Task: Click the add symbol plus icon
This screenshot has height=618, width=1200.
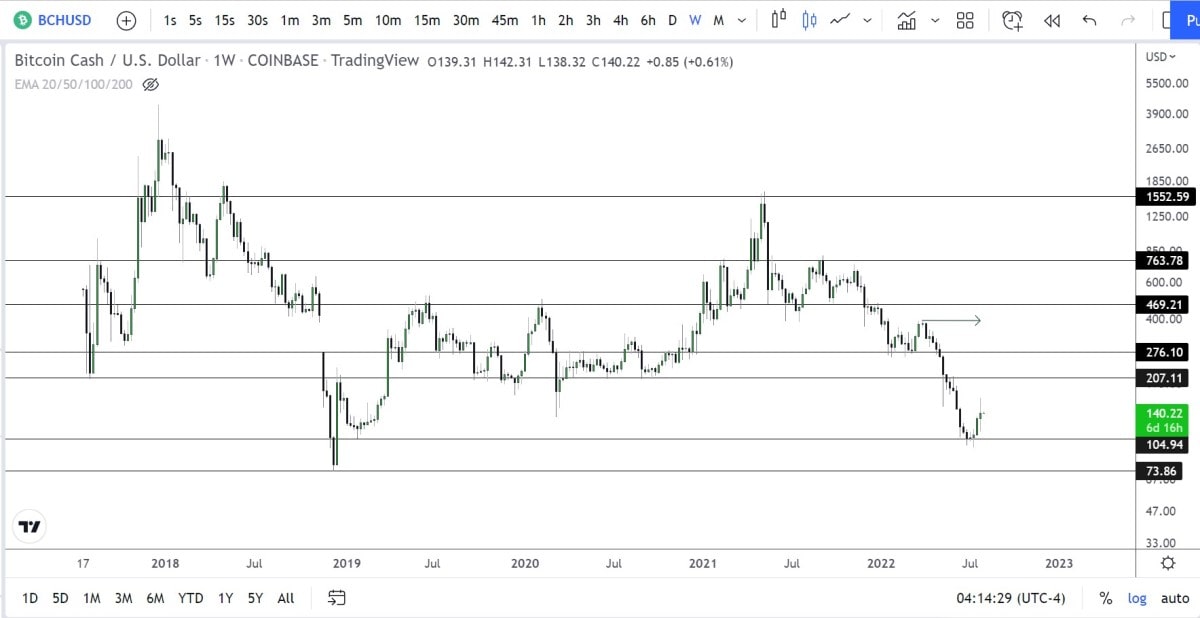Action: (126, 20)
